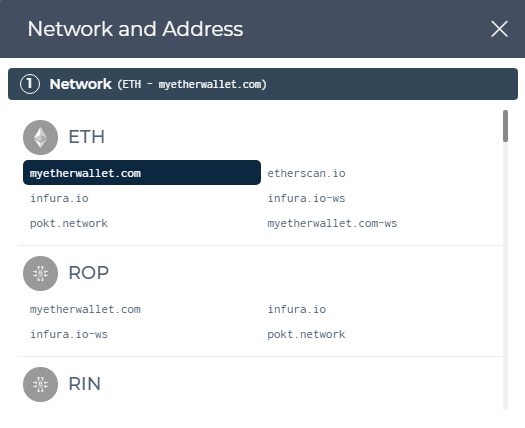525x428 pixels.
Task: Pick pokt.network node under ROP
Action: (306, 334)
